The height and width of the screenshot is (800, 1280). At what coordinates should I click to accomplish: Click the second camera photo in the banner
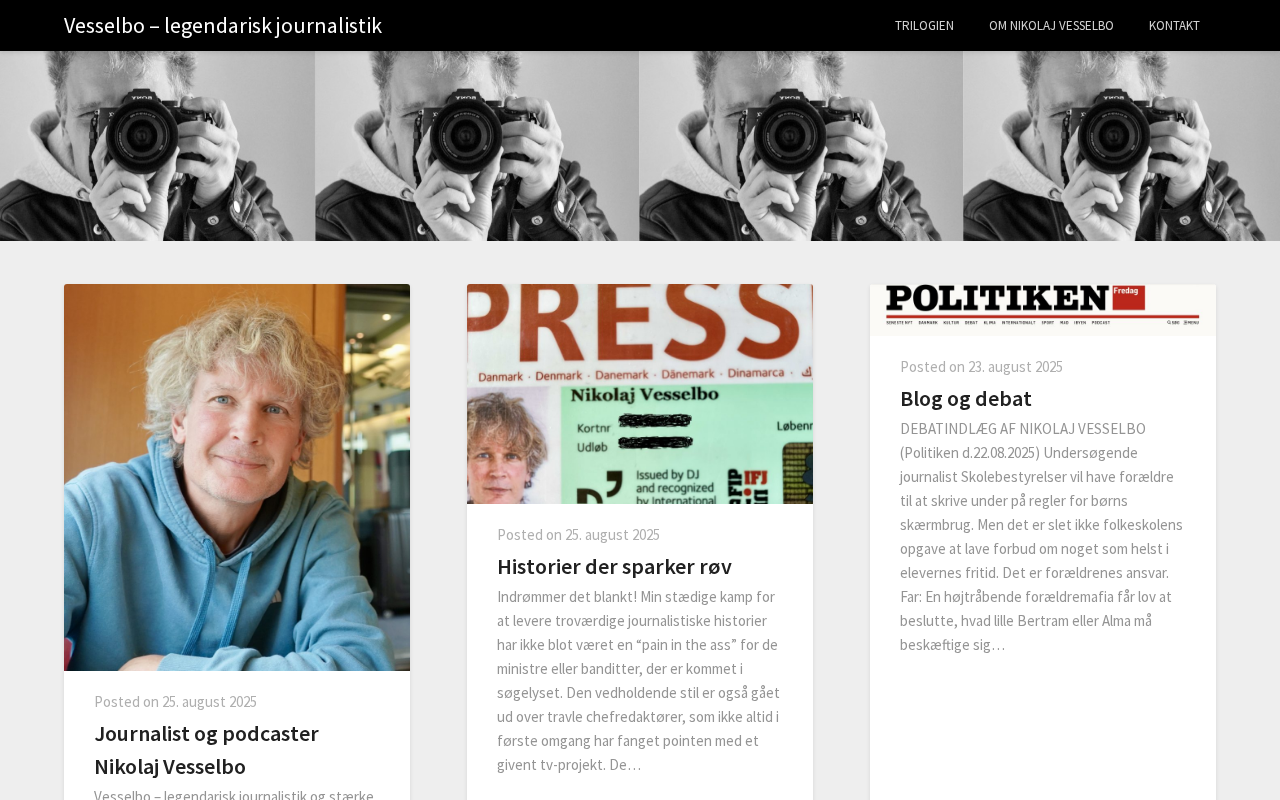pos(477,146)
